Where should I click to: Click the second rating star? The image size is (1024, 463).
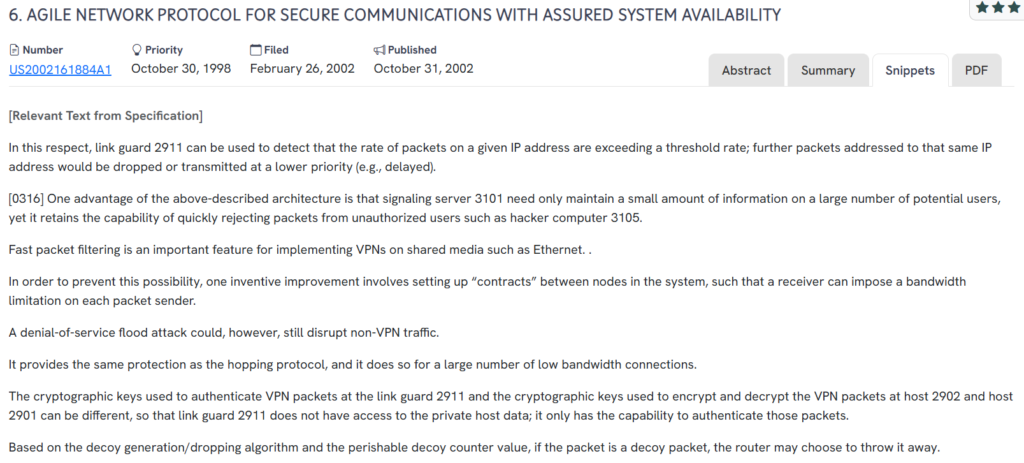pyautogui.click(x=998, y=7)
